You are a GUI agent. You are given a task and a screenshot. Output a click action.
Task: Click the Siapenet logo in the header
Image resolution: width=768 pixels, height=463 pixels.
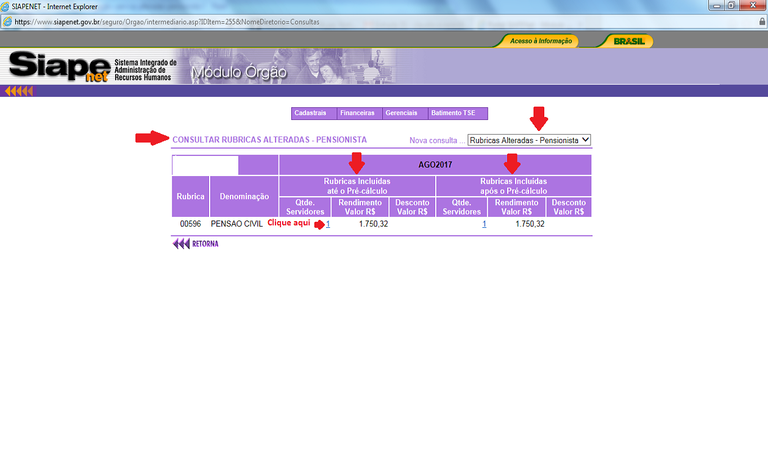point(60,66)
